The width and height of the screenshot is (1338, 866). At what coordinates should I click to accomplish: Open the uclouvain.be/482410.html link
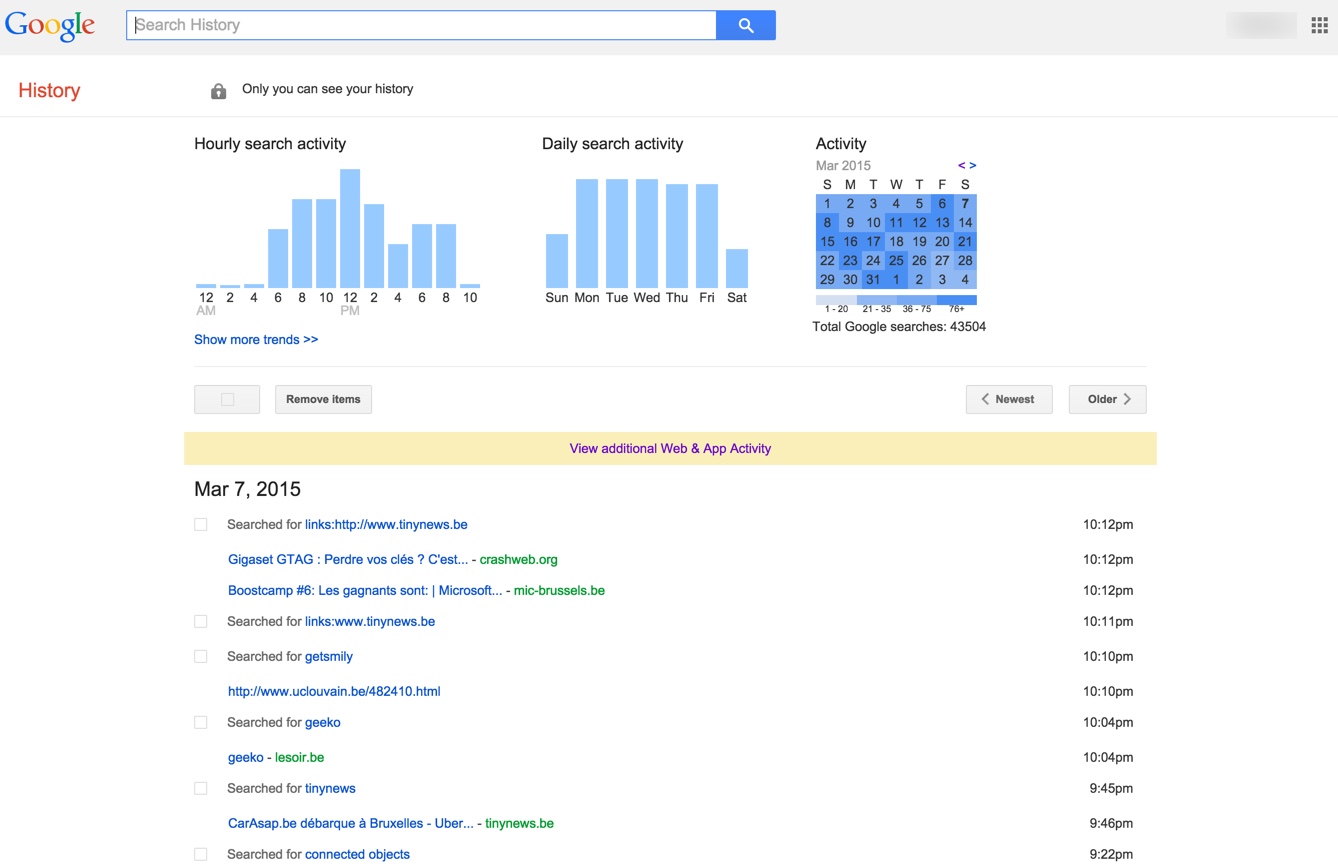[334, 691]
